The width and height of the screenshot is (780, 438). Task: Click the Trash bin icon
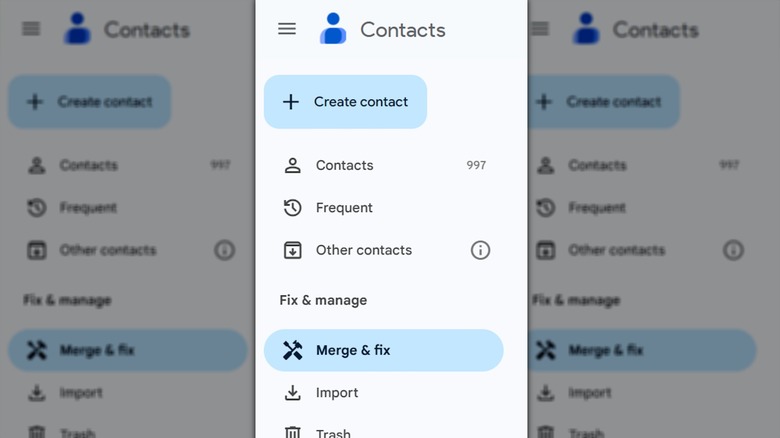point(293,433)
